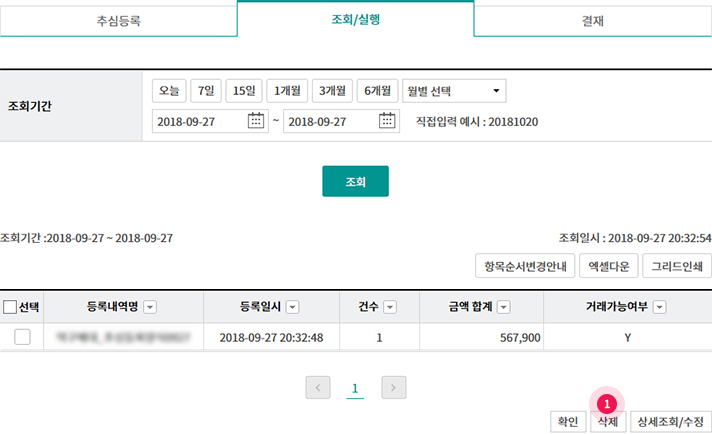
Task: Open filter arrow for 등록내역명 column
Action: tap(150, 307)
